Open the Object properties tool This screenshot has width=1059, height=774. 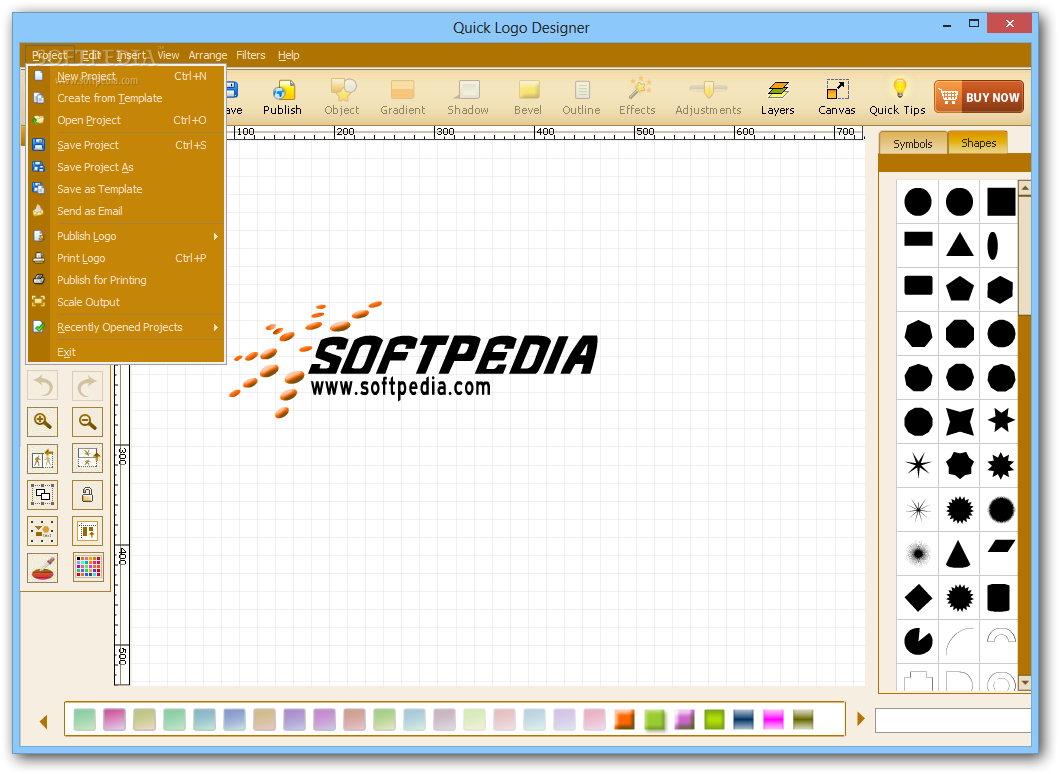[342, 97]
